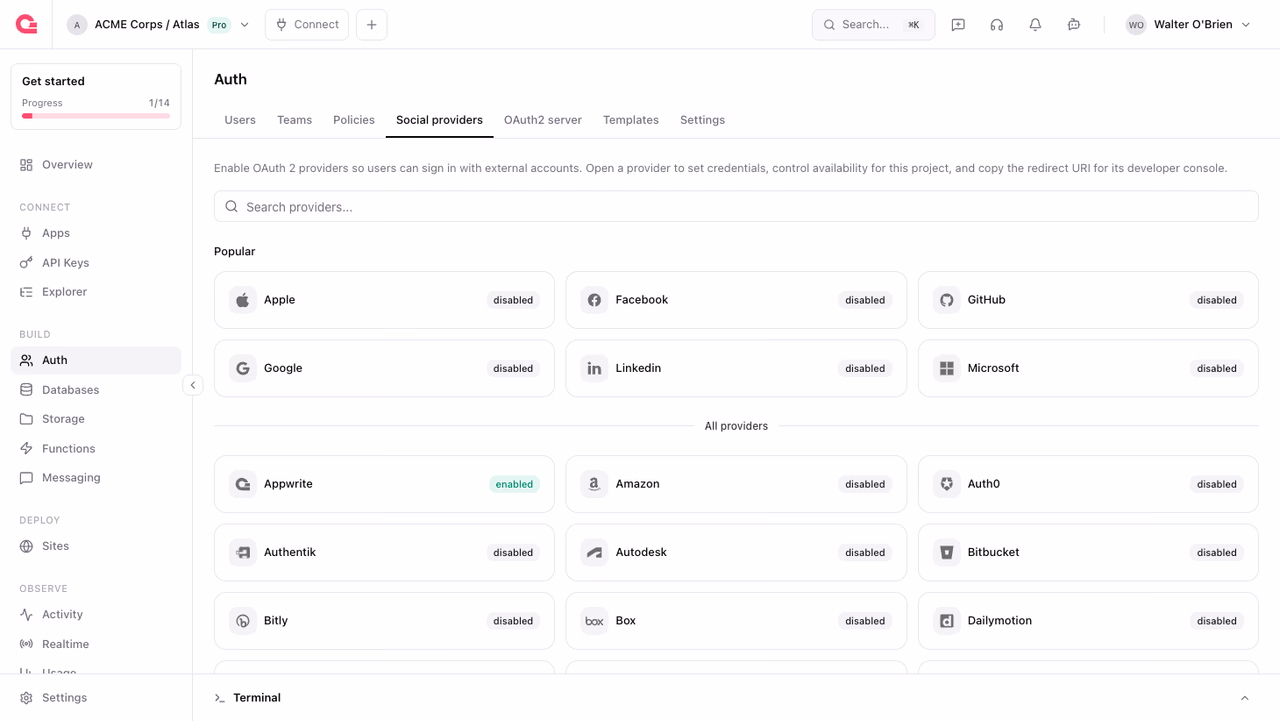This screenshot has height=721, width=1280.
Task: Click the Amazon provider logo icon
Action: 595,484
